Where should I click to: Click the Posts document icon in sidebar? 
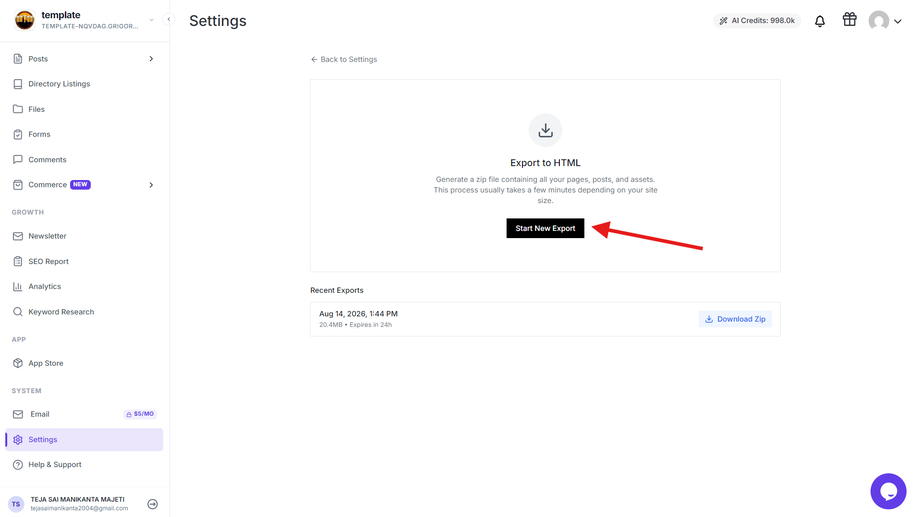pyautogui.click(x=18, y=59)
